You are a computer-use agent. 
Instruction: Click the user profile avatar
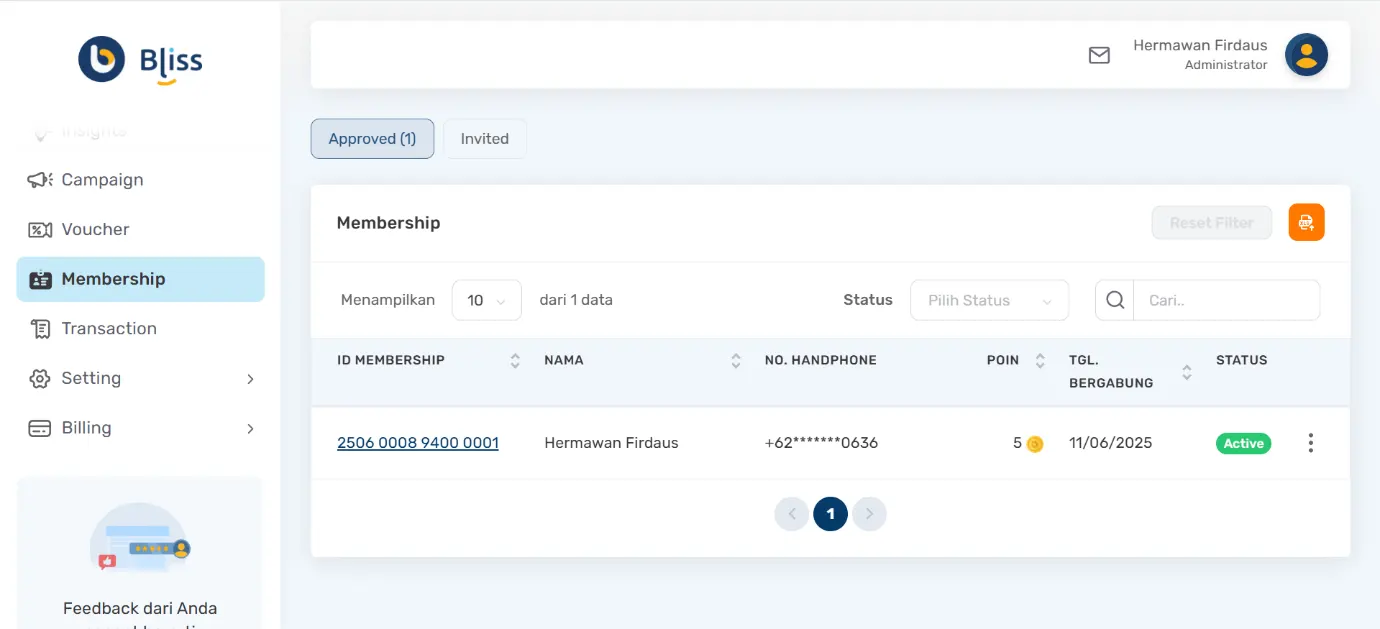(1306, 55)
